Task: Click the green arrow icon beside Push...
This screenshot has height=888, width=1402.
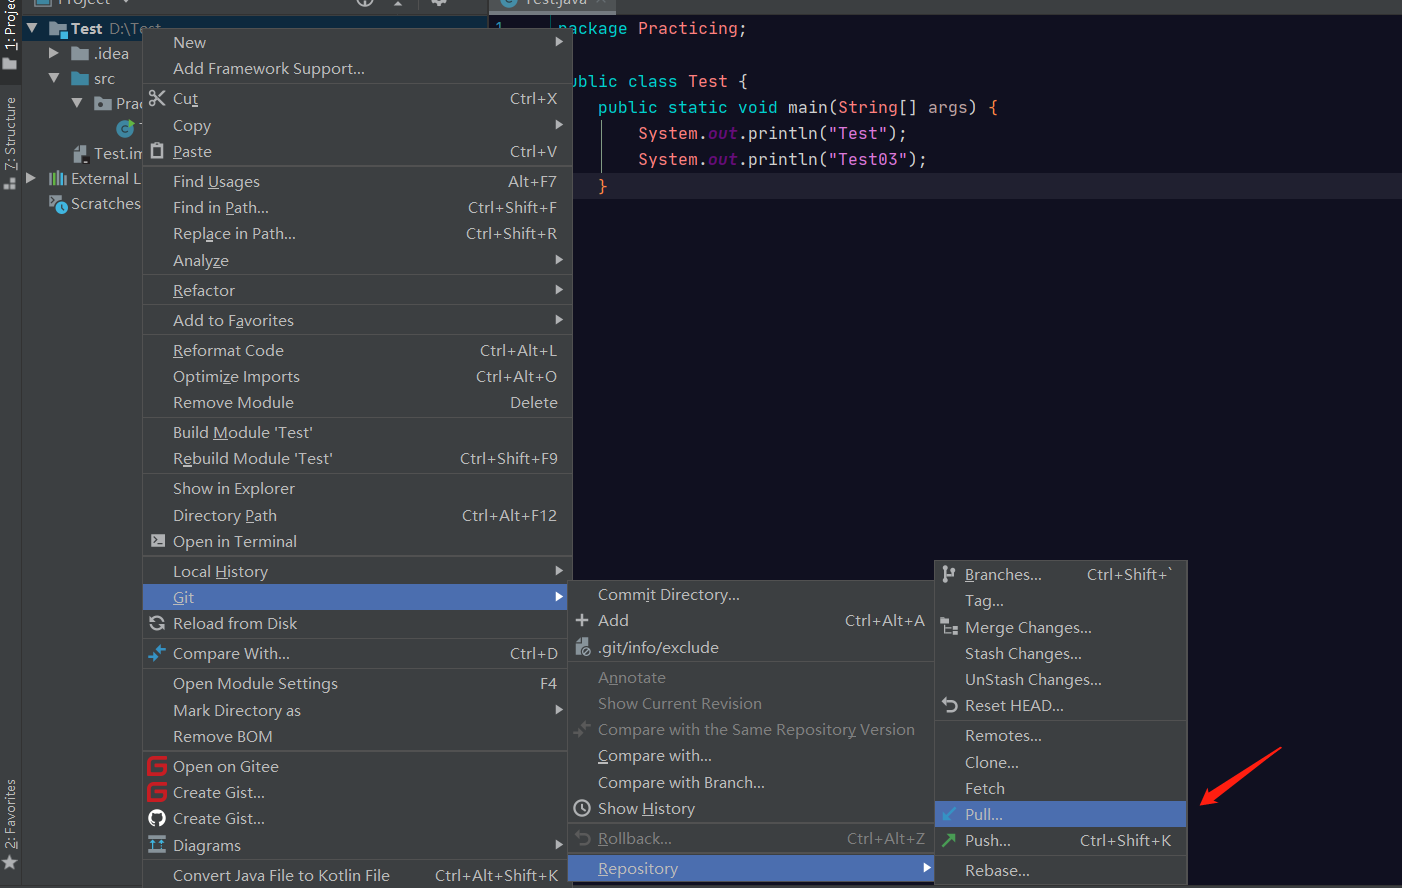Action: (949, 840)
